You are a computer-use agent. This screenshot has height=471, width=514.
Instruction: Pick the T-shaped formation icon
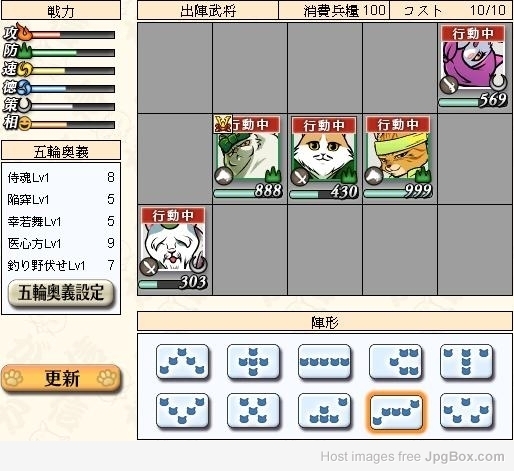(466, 361)
